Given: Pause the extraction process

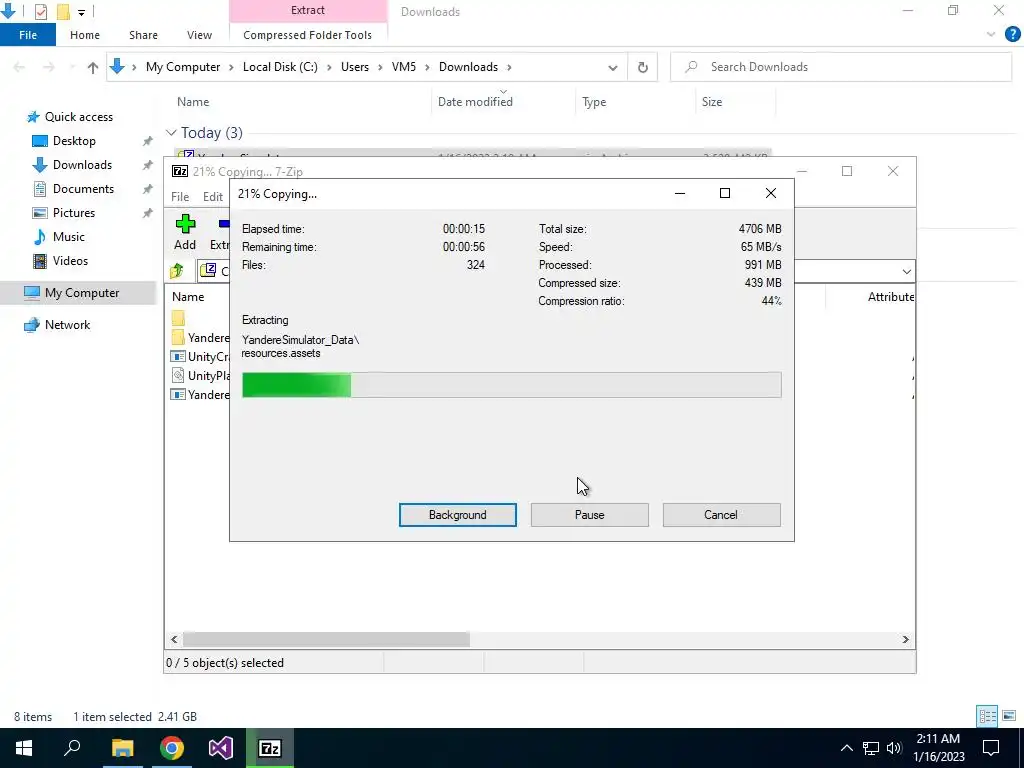Looking at the screenshot, I should (x=589, y=515).
